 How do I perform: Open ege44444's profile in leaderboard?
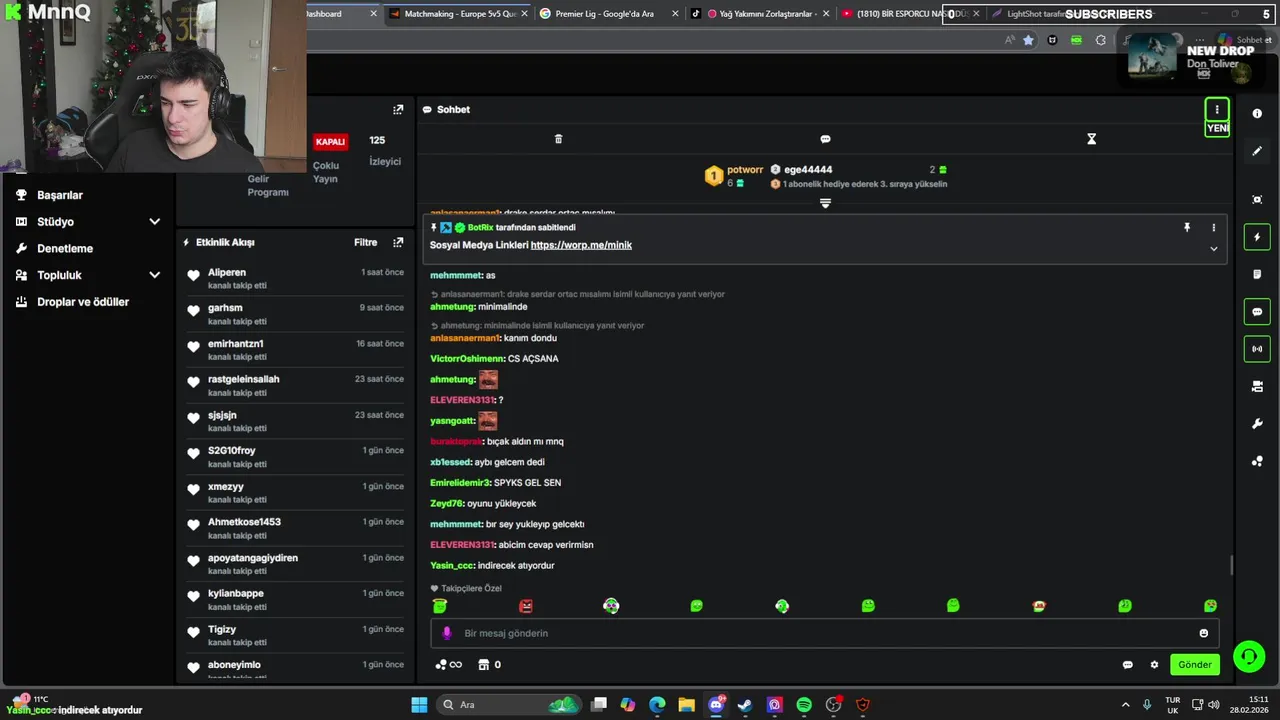pos(808,170)
